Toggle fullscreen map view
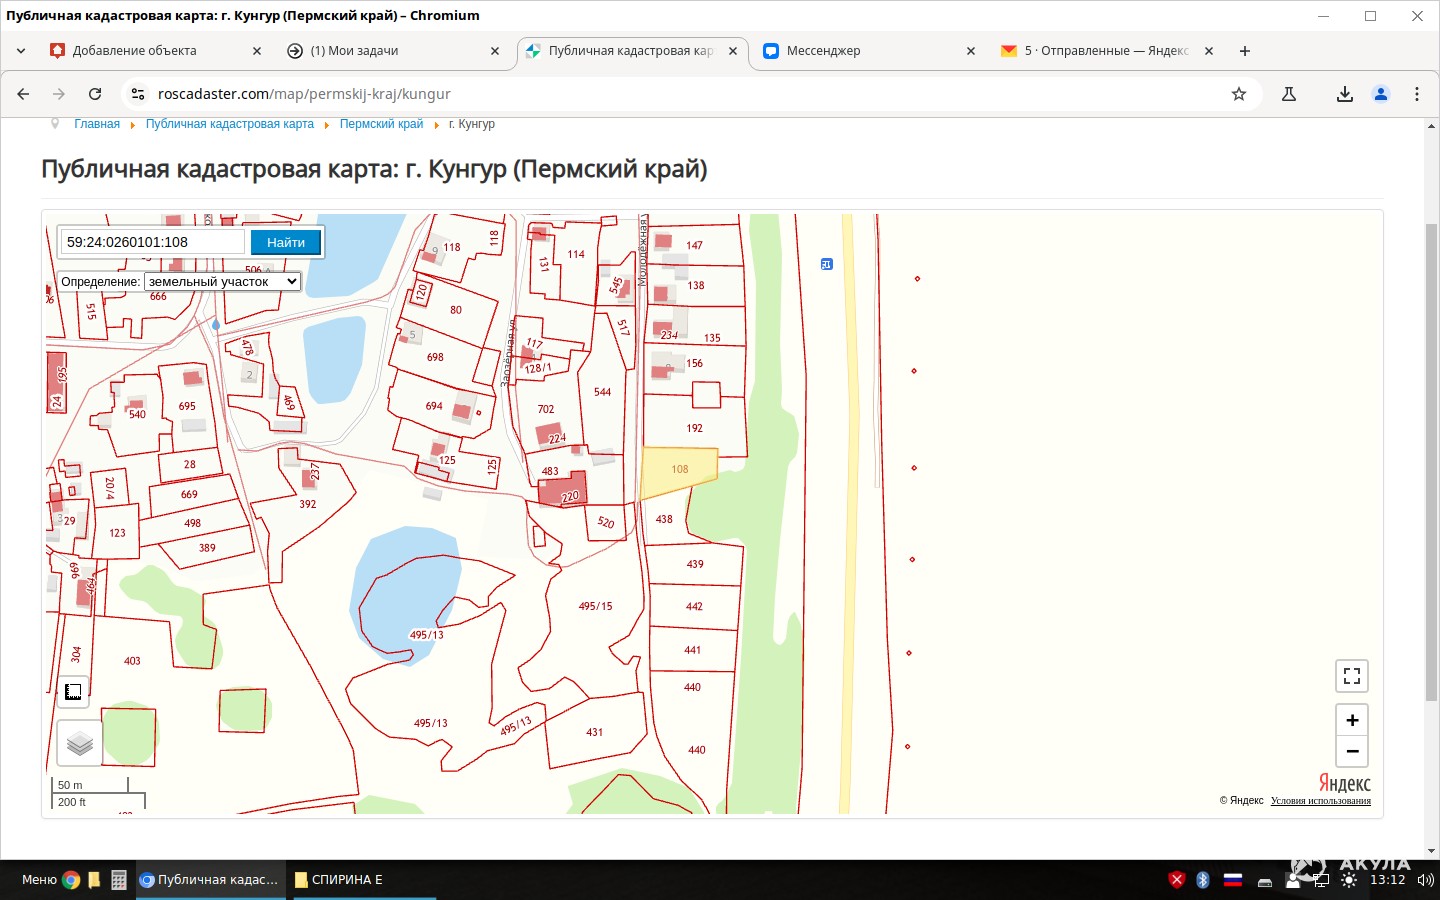Image resolution: width=1440 pixels, height=900 pixels. (1351, 676)
